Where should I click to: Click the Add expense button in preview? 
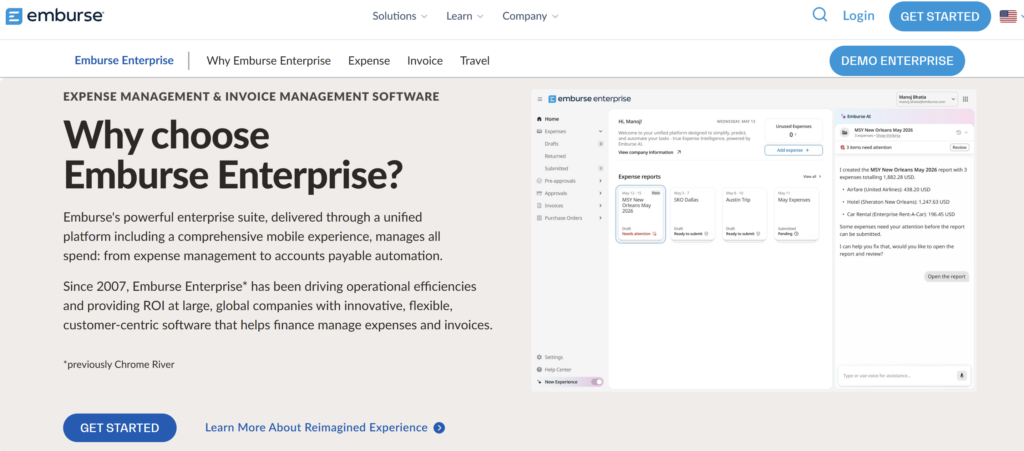(793, 150)
